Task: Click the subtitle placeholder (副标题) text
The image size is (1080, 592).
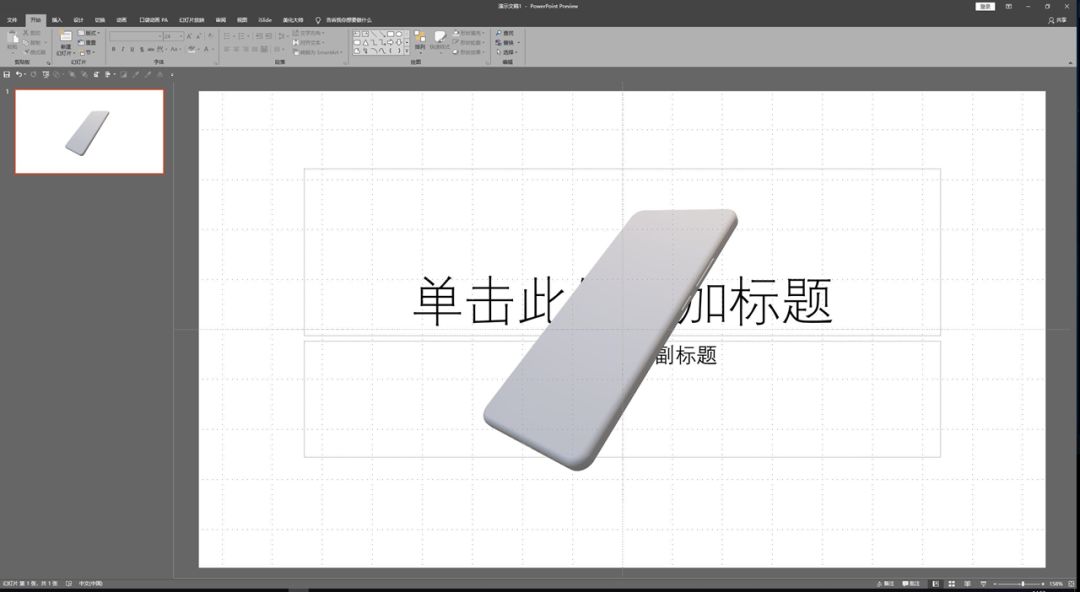Action: tap(685, 355)
